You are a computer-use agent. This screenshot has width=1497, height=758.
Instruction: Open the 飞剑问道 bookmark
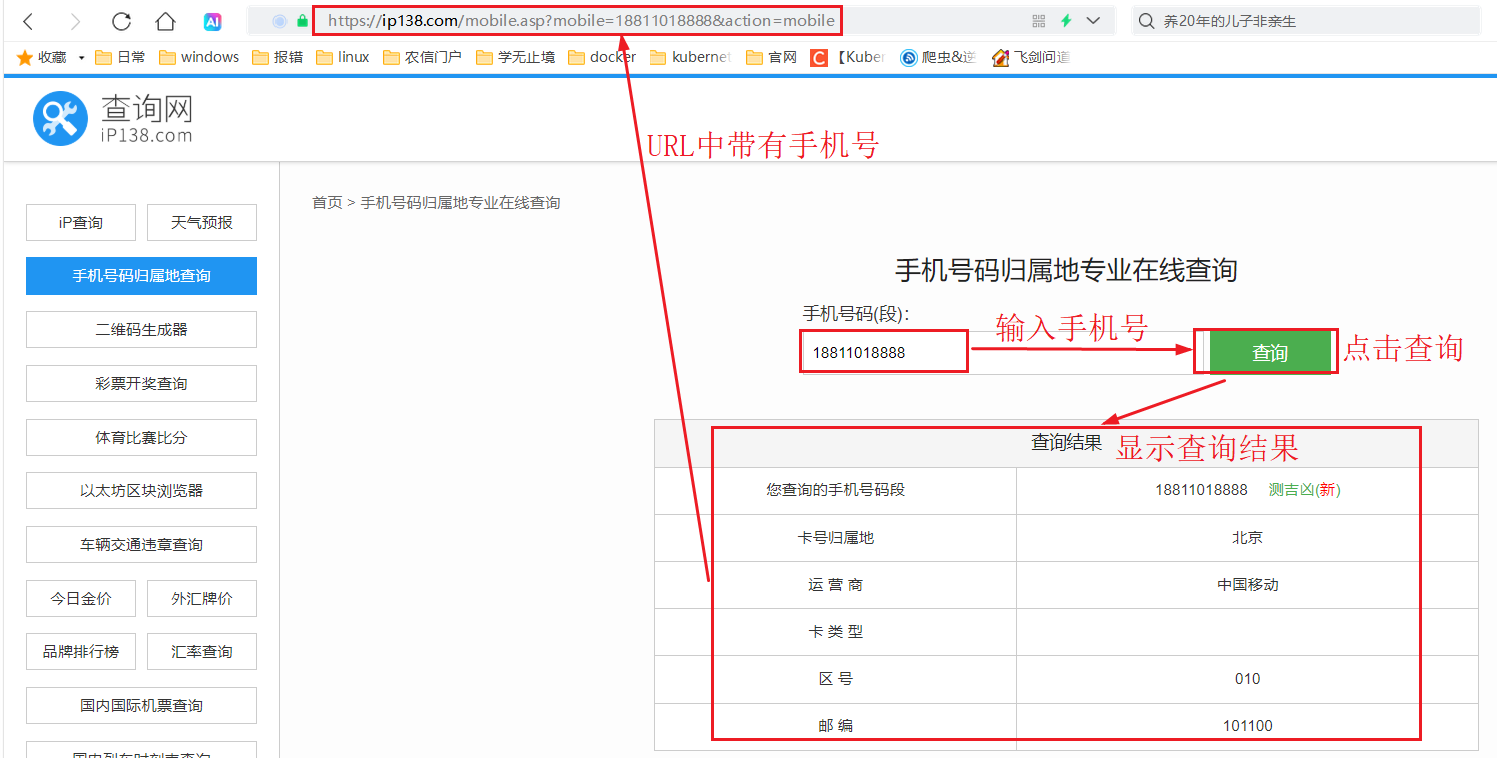1030,57
